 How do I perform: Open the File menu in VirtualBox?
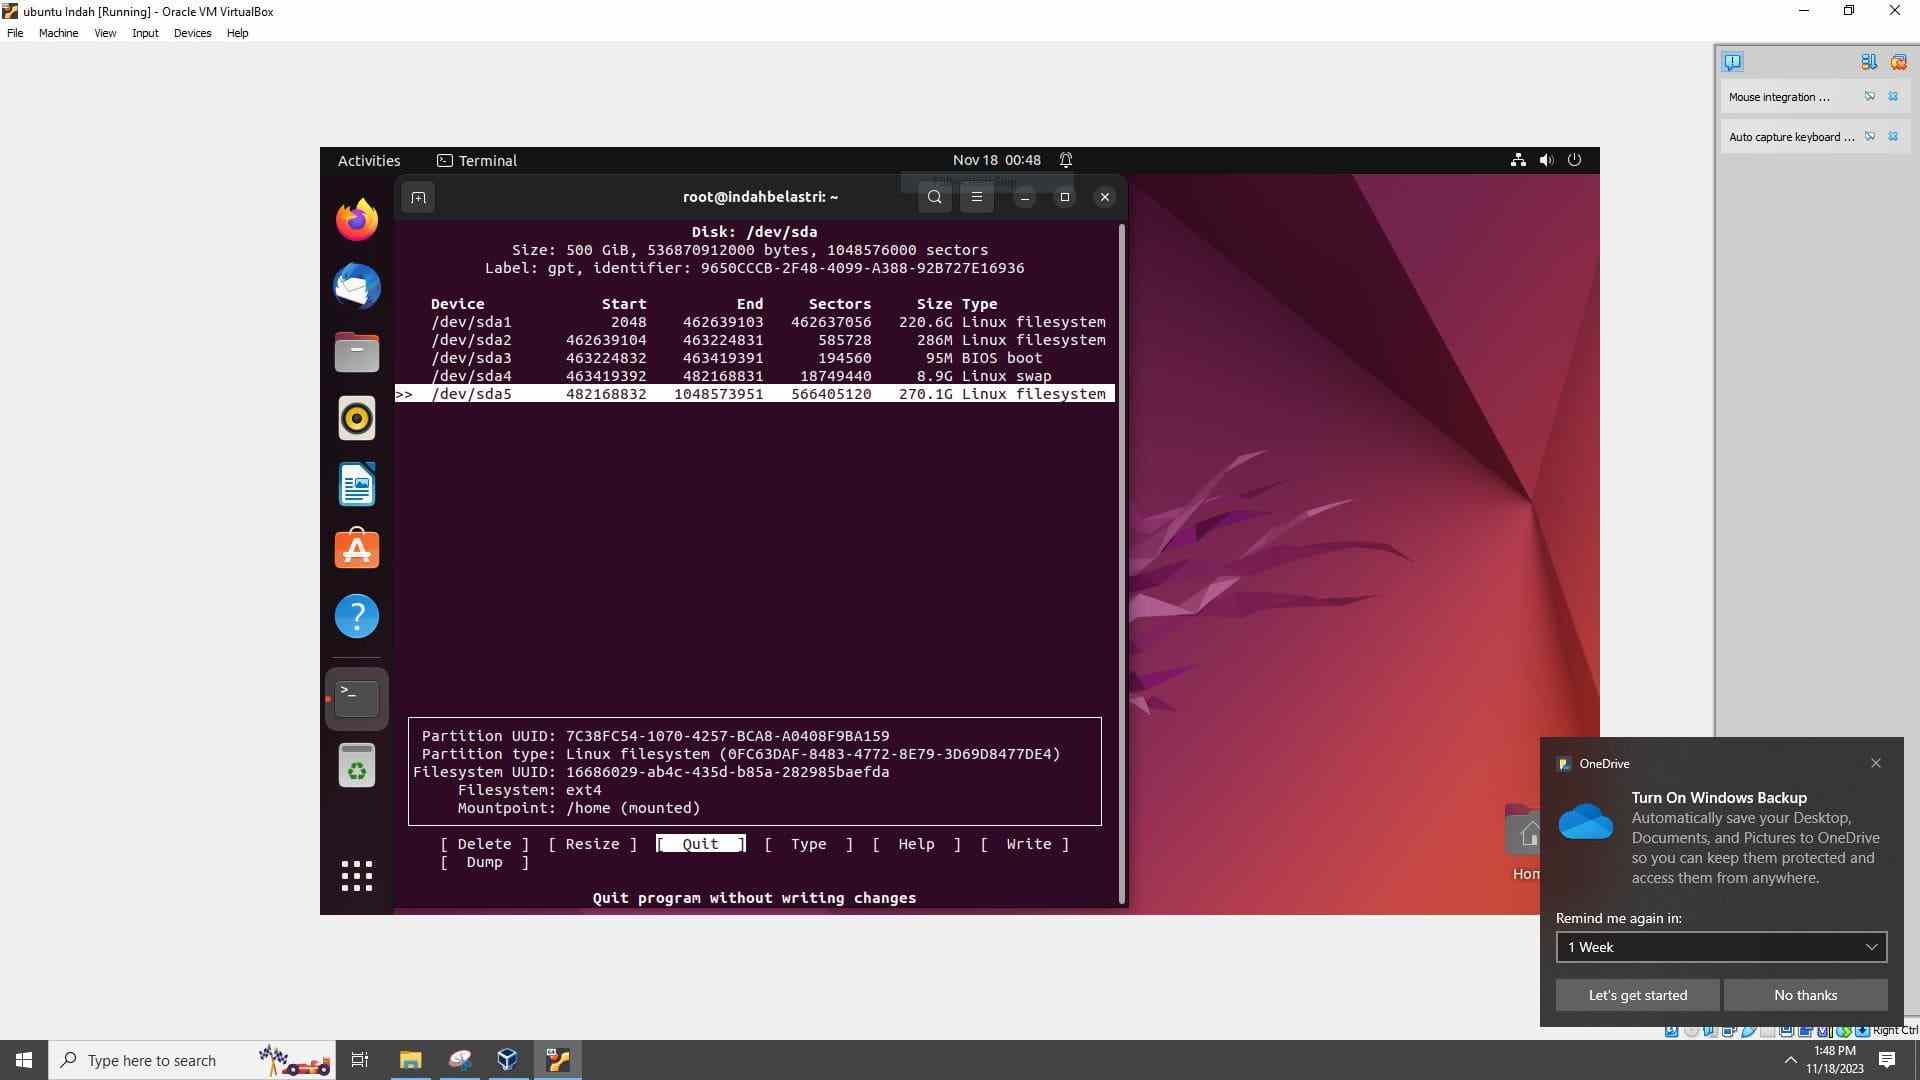(15, 33)
